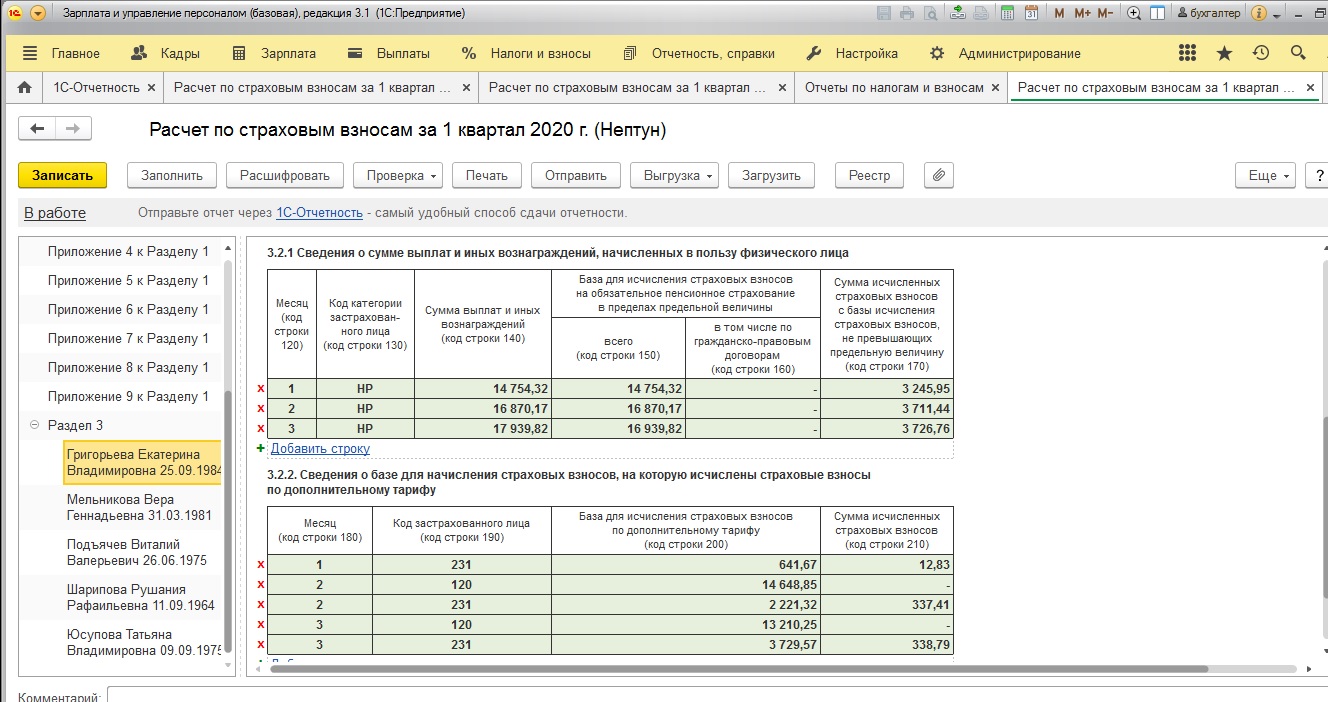Open the Выгрузка dropdown button

pos(674,175)
